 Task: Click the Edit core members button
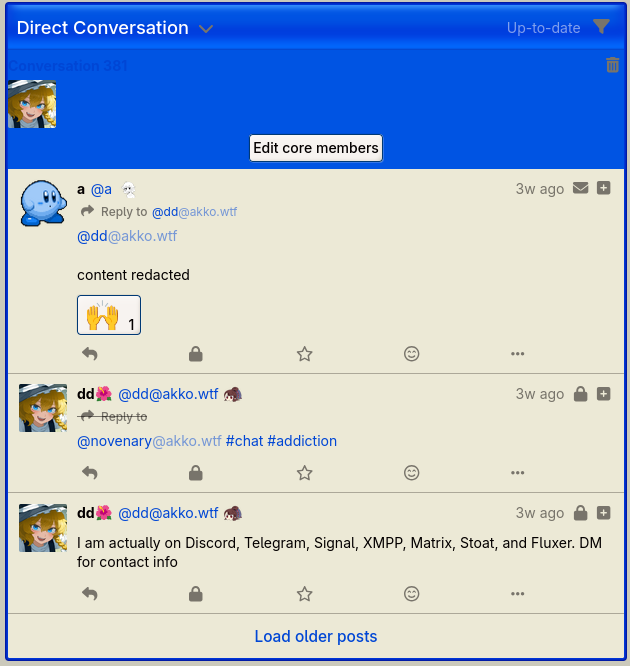[x=316, y=148]
